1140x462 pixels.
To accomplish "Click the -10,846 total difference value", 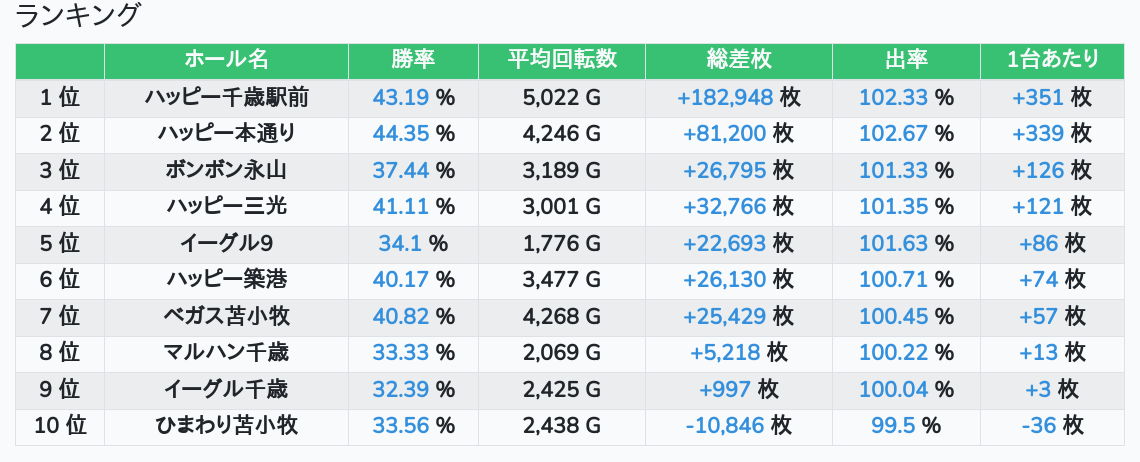I will [x=725, y=426].
